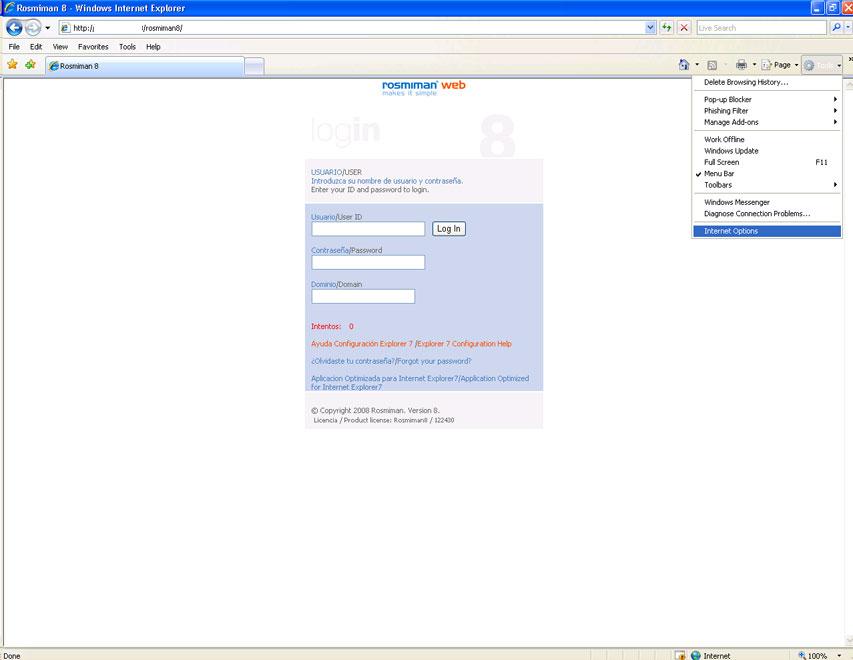Launch Windows Messenger from menu
This screenshot has width=853, height=660.
click(x=767, y=202)
